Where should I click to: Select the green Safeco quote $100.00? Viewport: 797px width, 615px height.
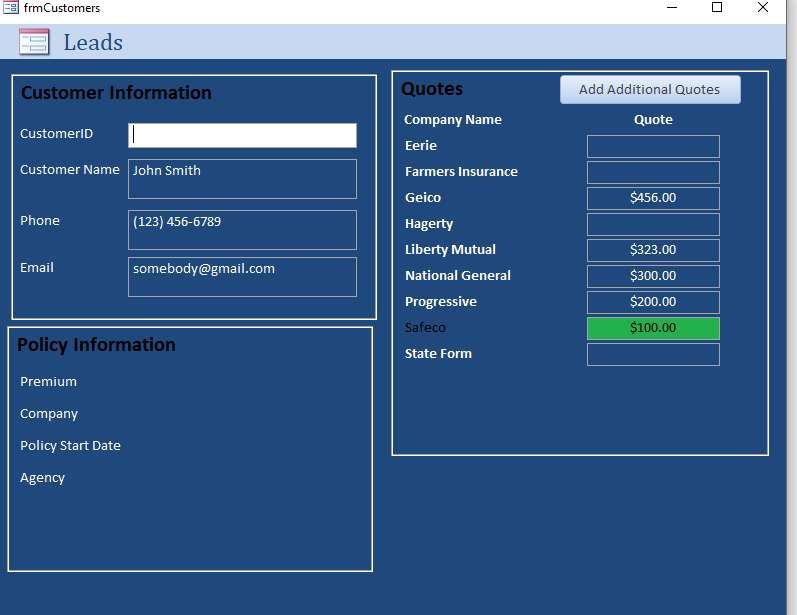click(653, 328)
